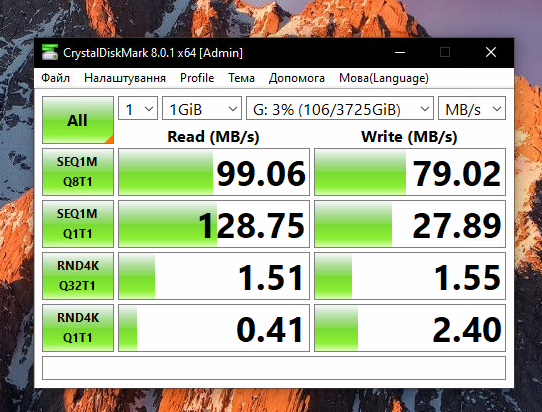542x412 pixels.
Task: Open the Файл menu
Action: (x=55, y=78)
